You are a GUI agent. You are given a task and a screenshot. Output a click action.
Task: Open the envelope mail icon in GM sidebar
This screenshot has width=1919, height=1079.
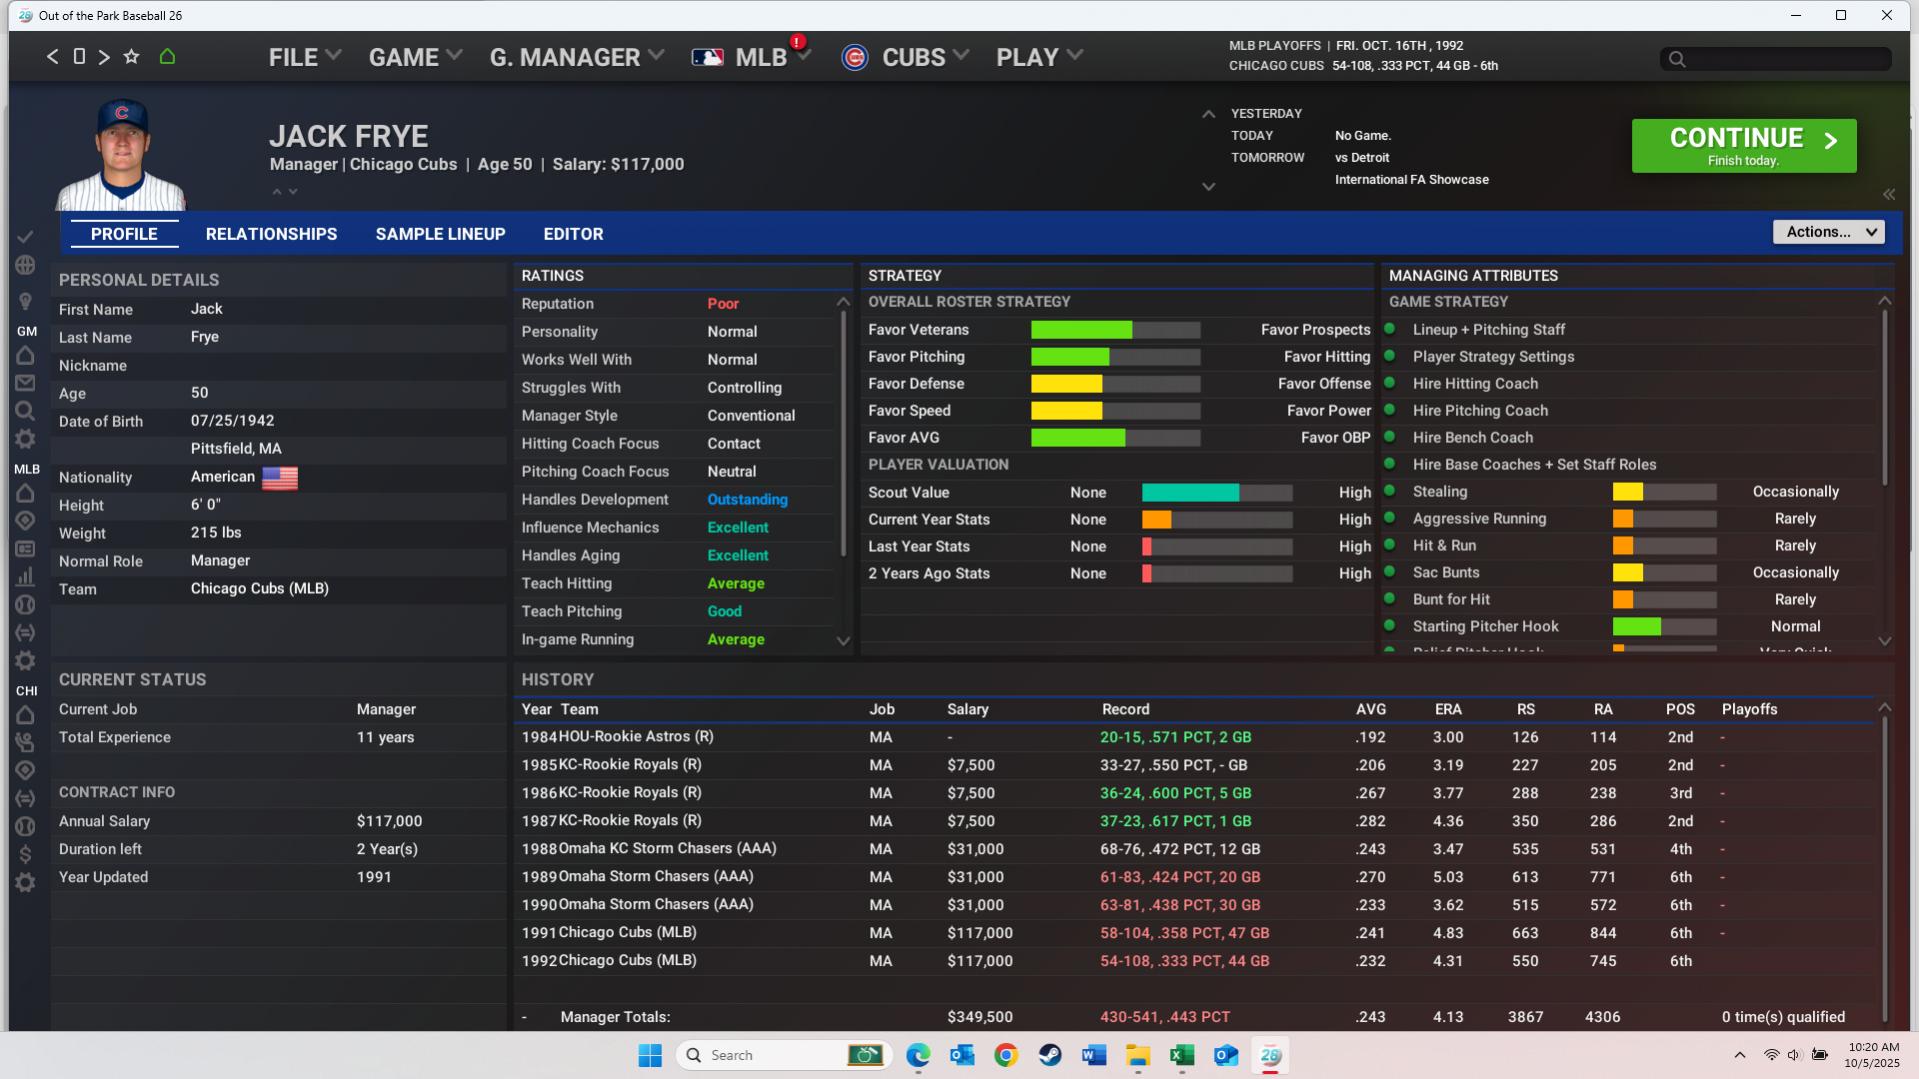(26, 383)
